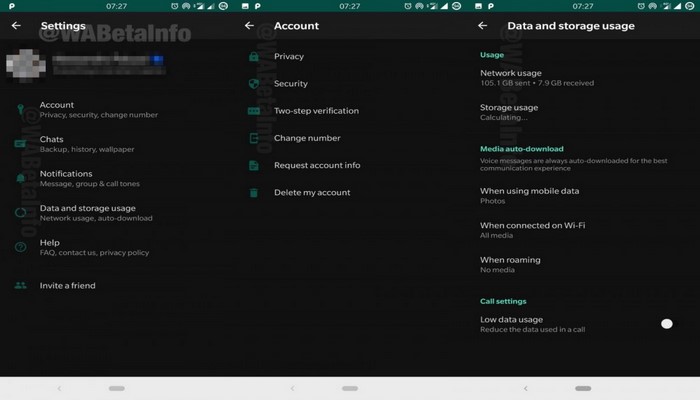The image size is (700, 400).
Task: Click the Invite a friend people icon
Action: [x=20, y=286]
